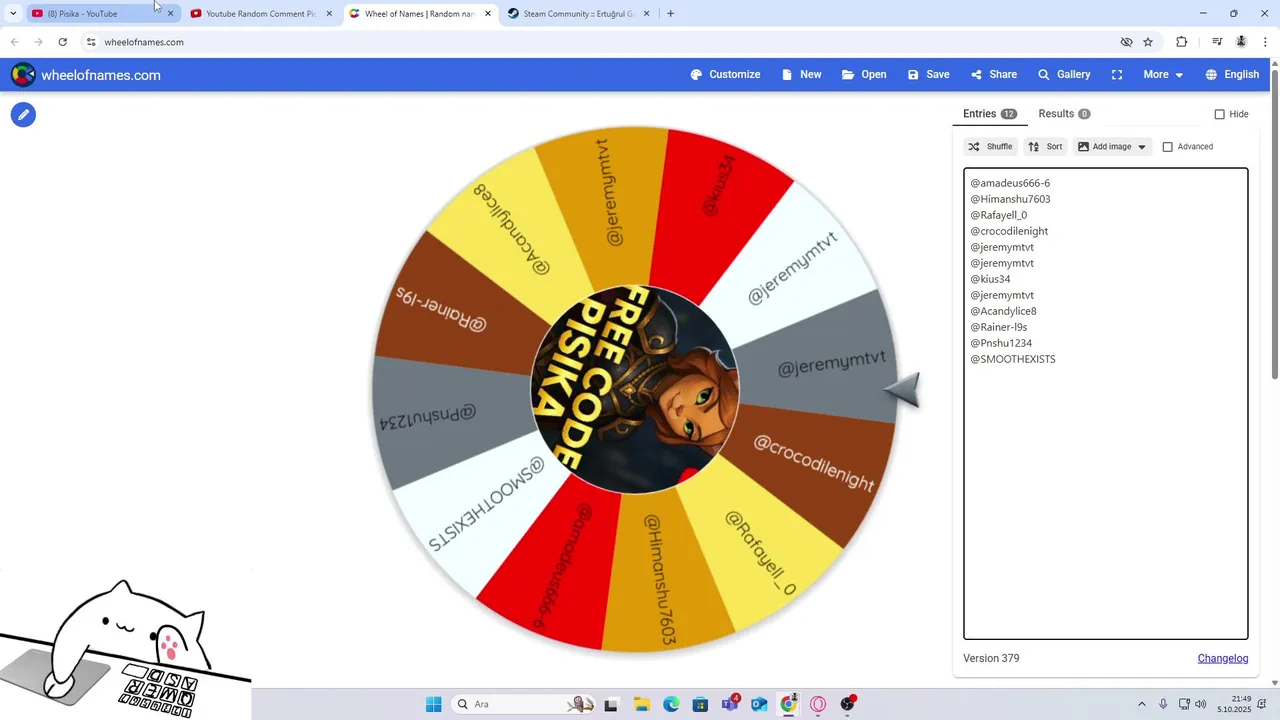Open File Explorer from the taskbar
The height and width of the screenshot is (720, 1280).
(x=641, y=704)
